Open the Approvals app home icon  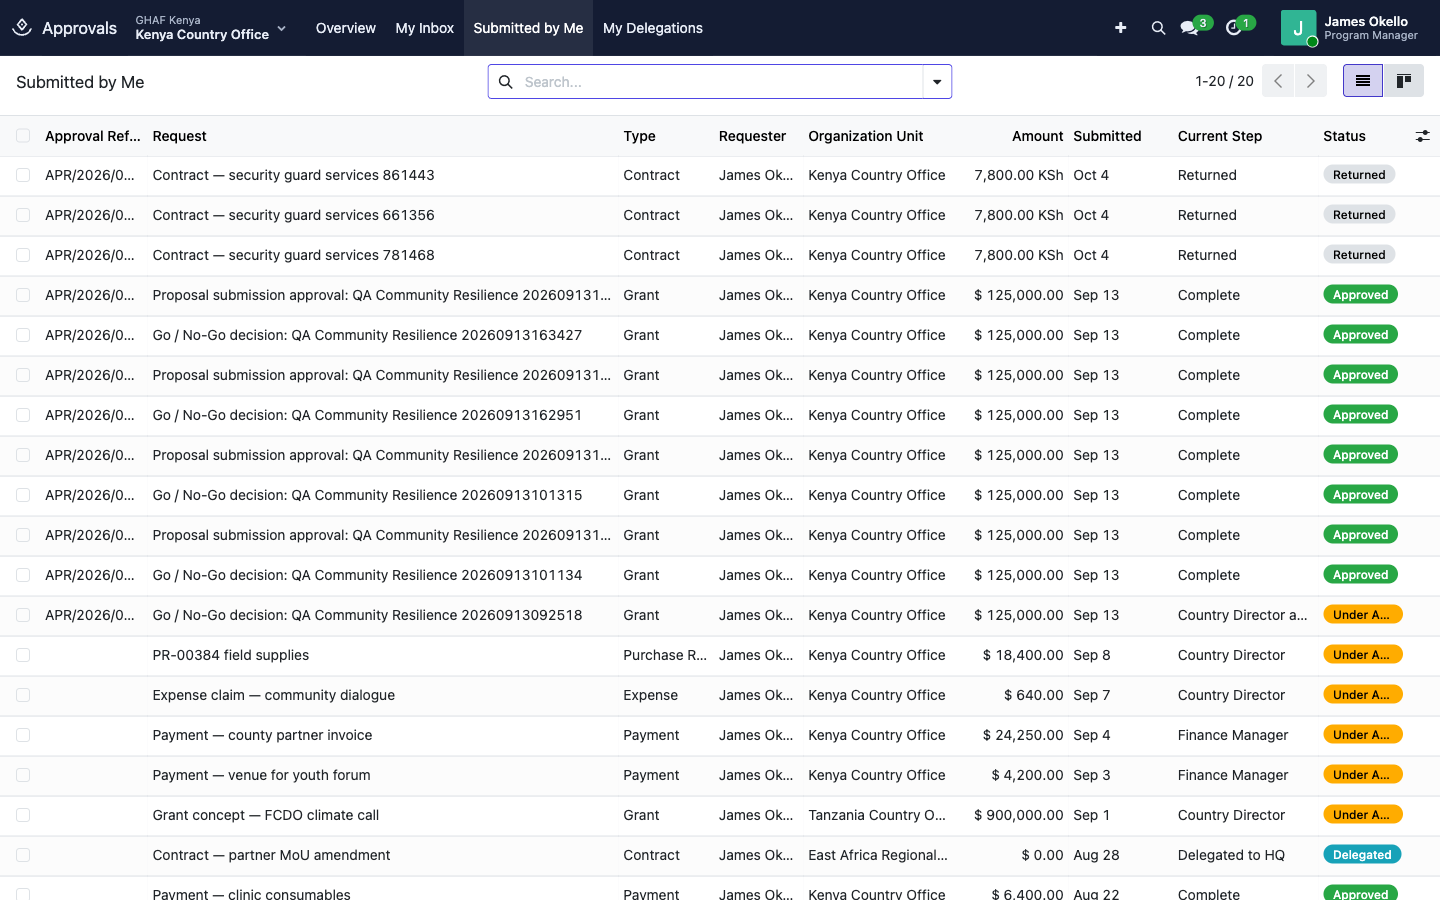[22, 28]
